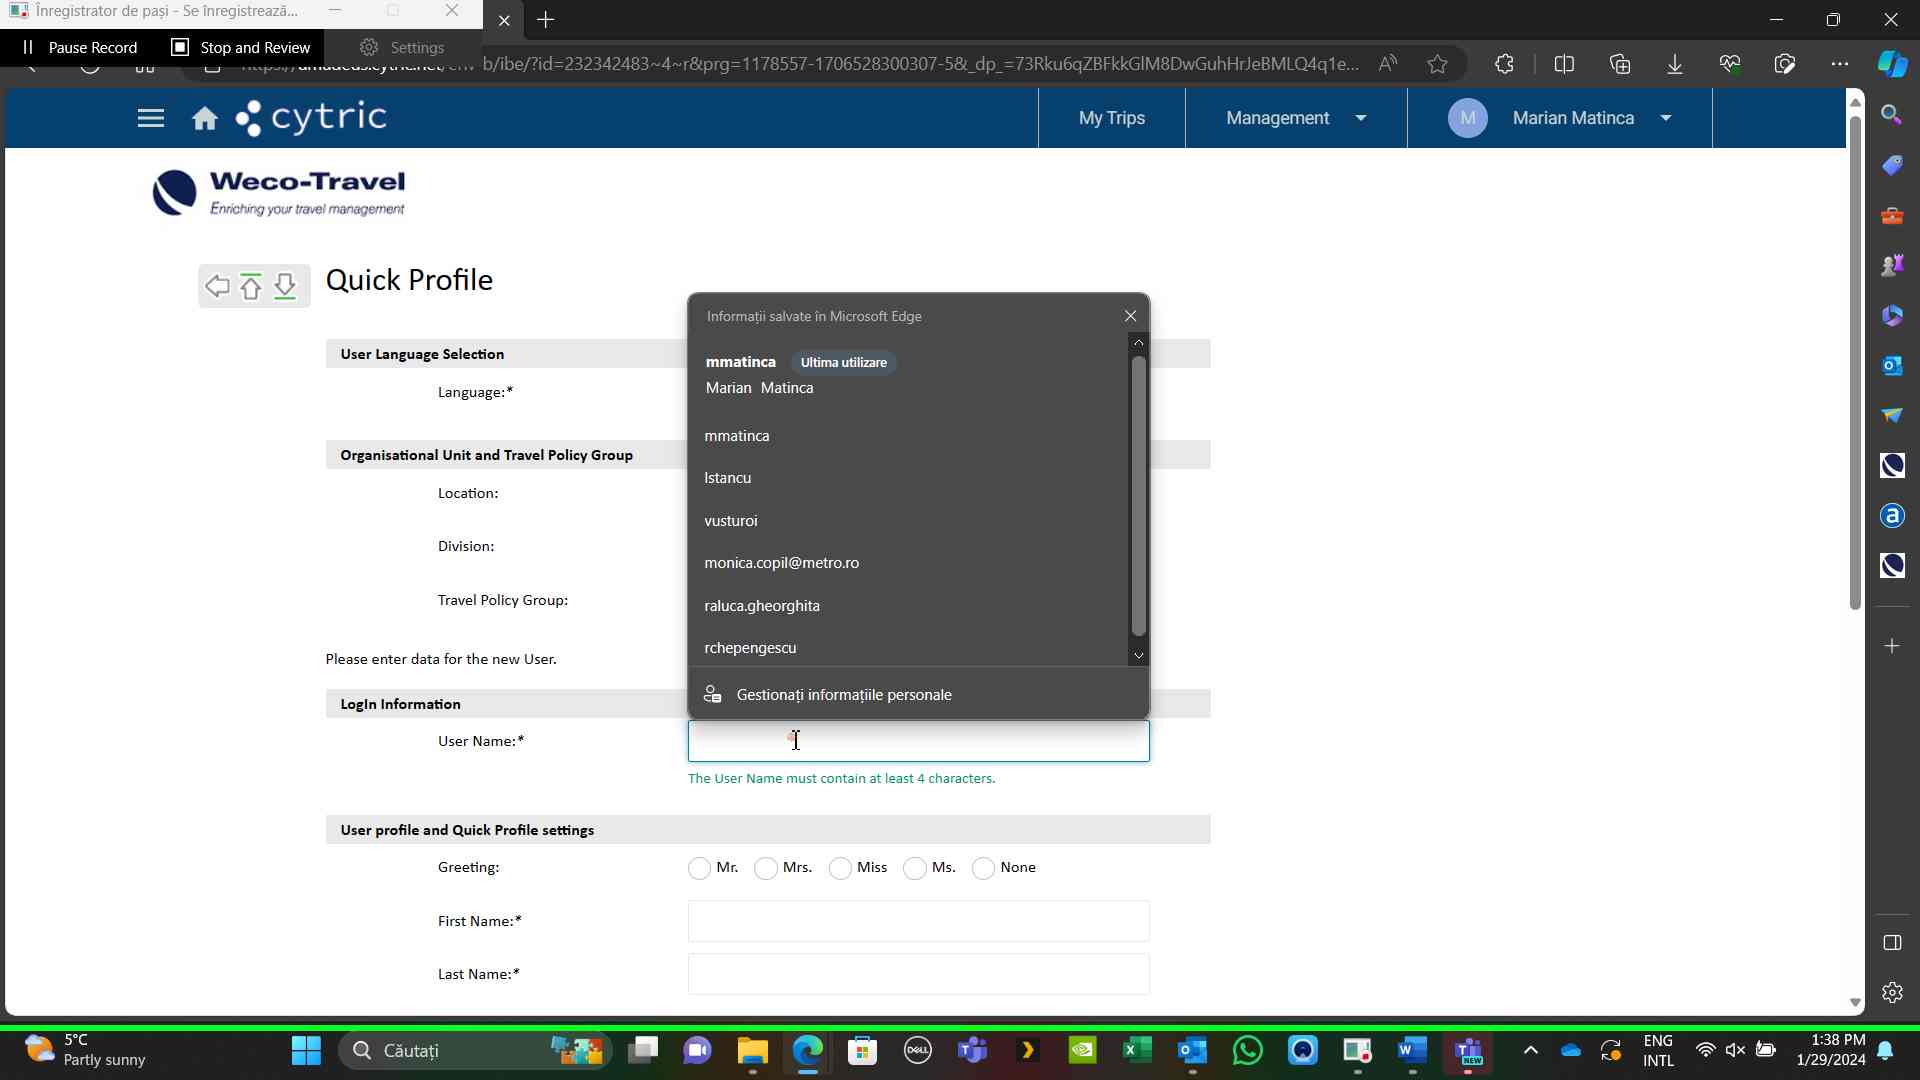Open My Trips menu item

tap(1112, 118)
